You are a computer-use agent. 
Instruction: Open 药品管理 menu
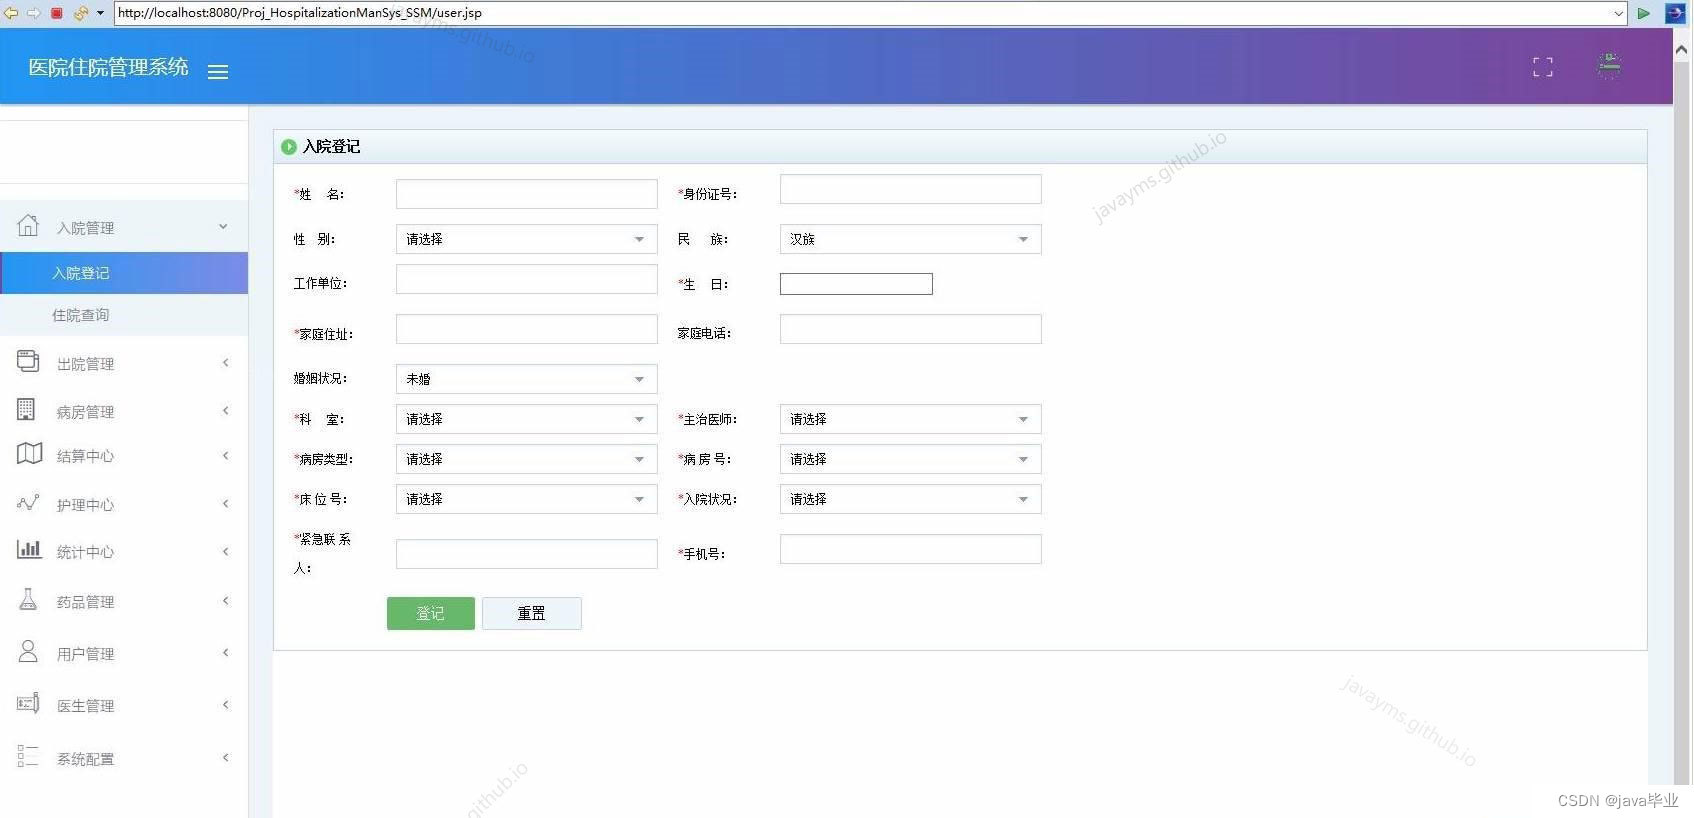coord(124,601)
